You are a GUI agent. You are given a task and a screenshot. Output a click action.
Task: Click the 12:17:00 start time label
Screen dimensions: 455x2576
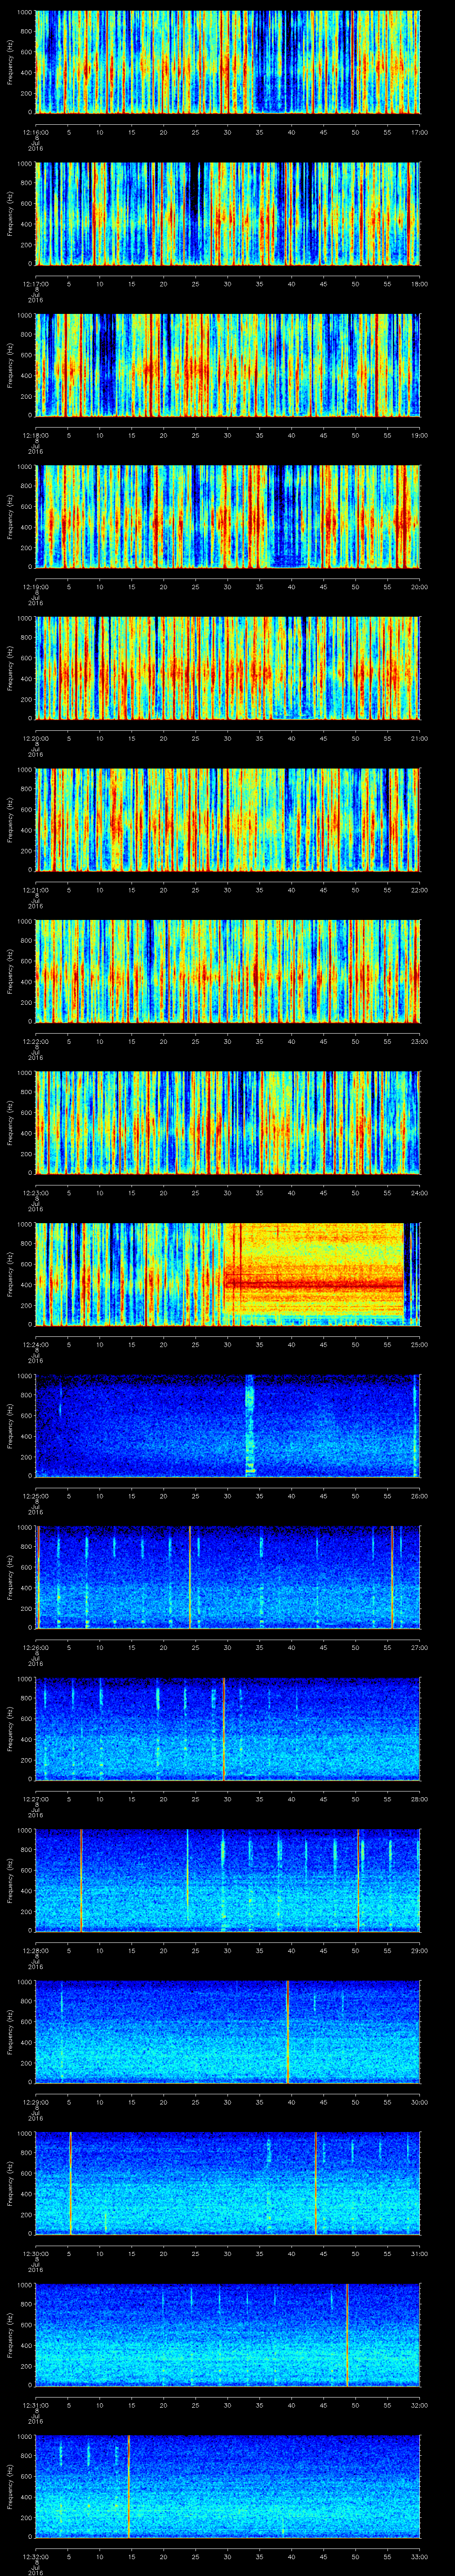click(36, 284)
